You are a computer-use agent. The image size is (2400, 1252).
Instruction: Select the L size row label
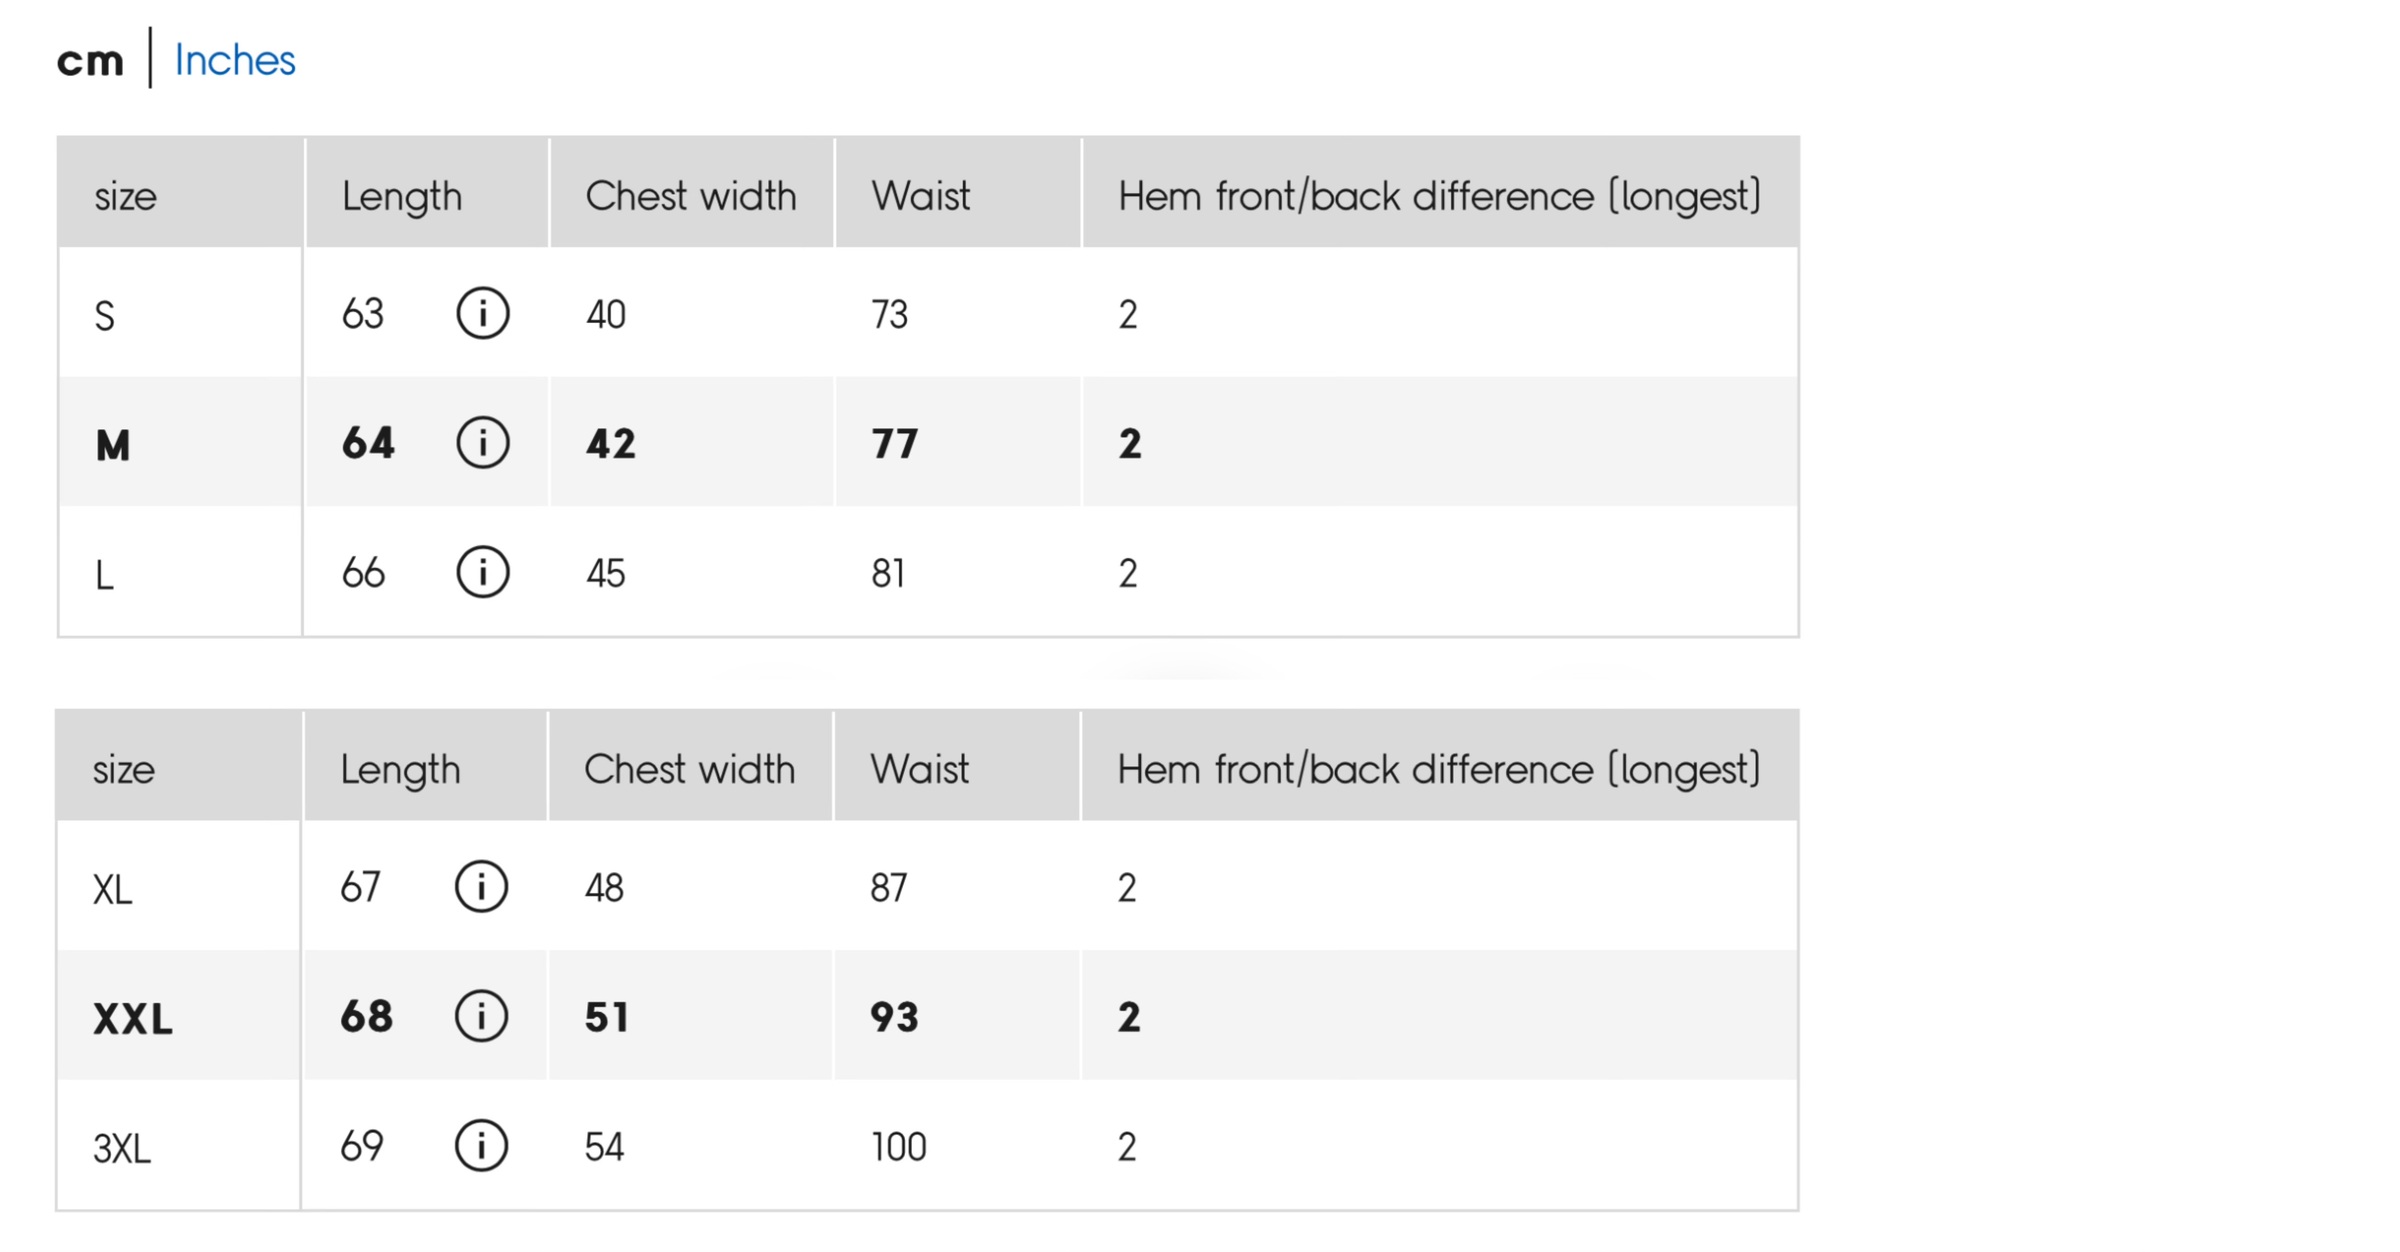coord(105,575)
